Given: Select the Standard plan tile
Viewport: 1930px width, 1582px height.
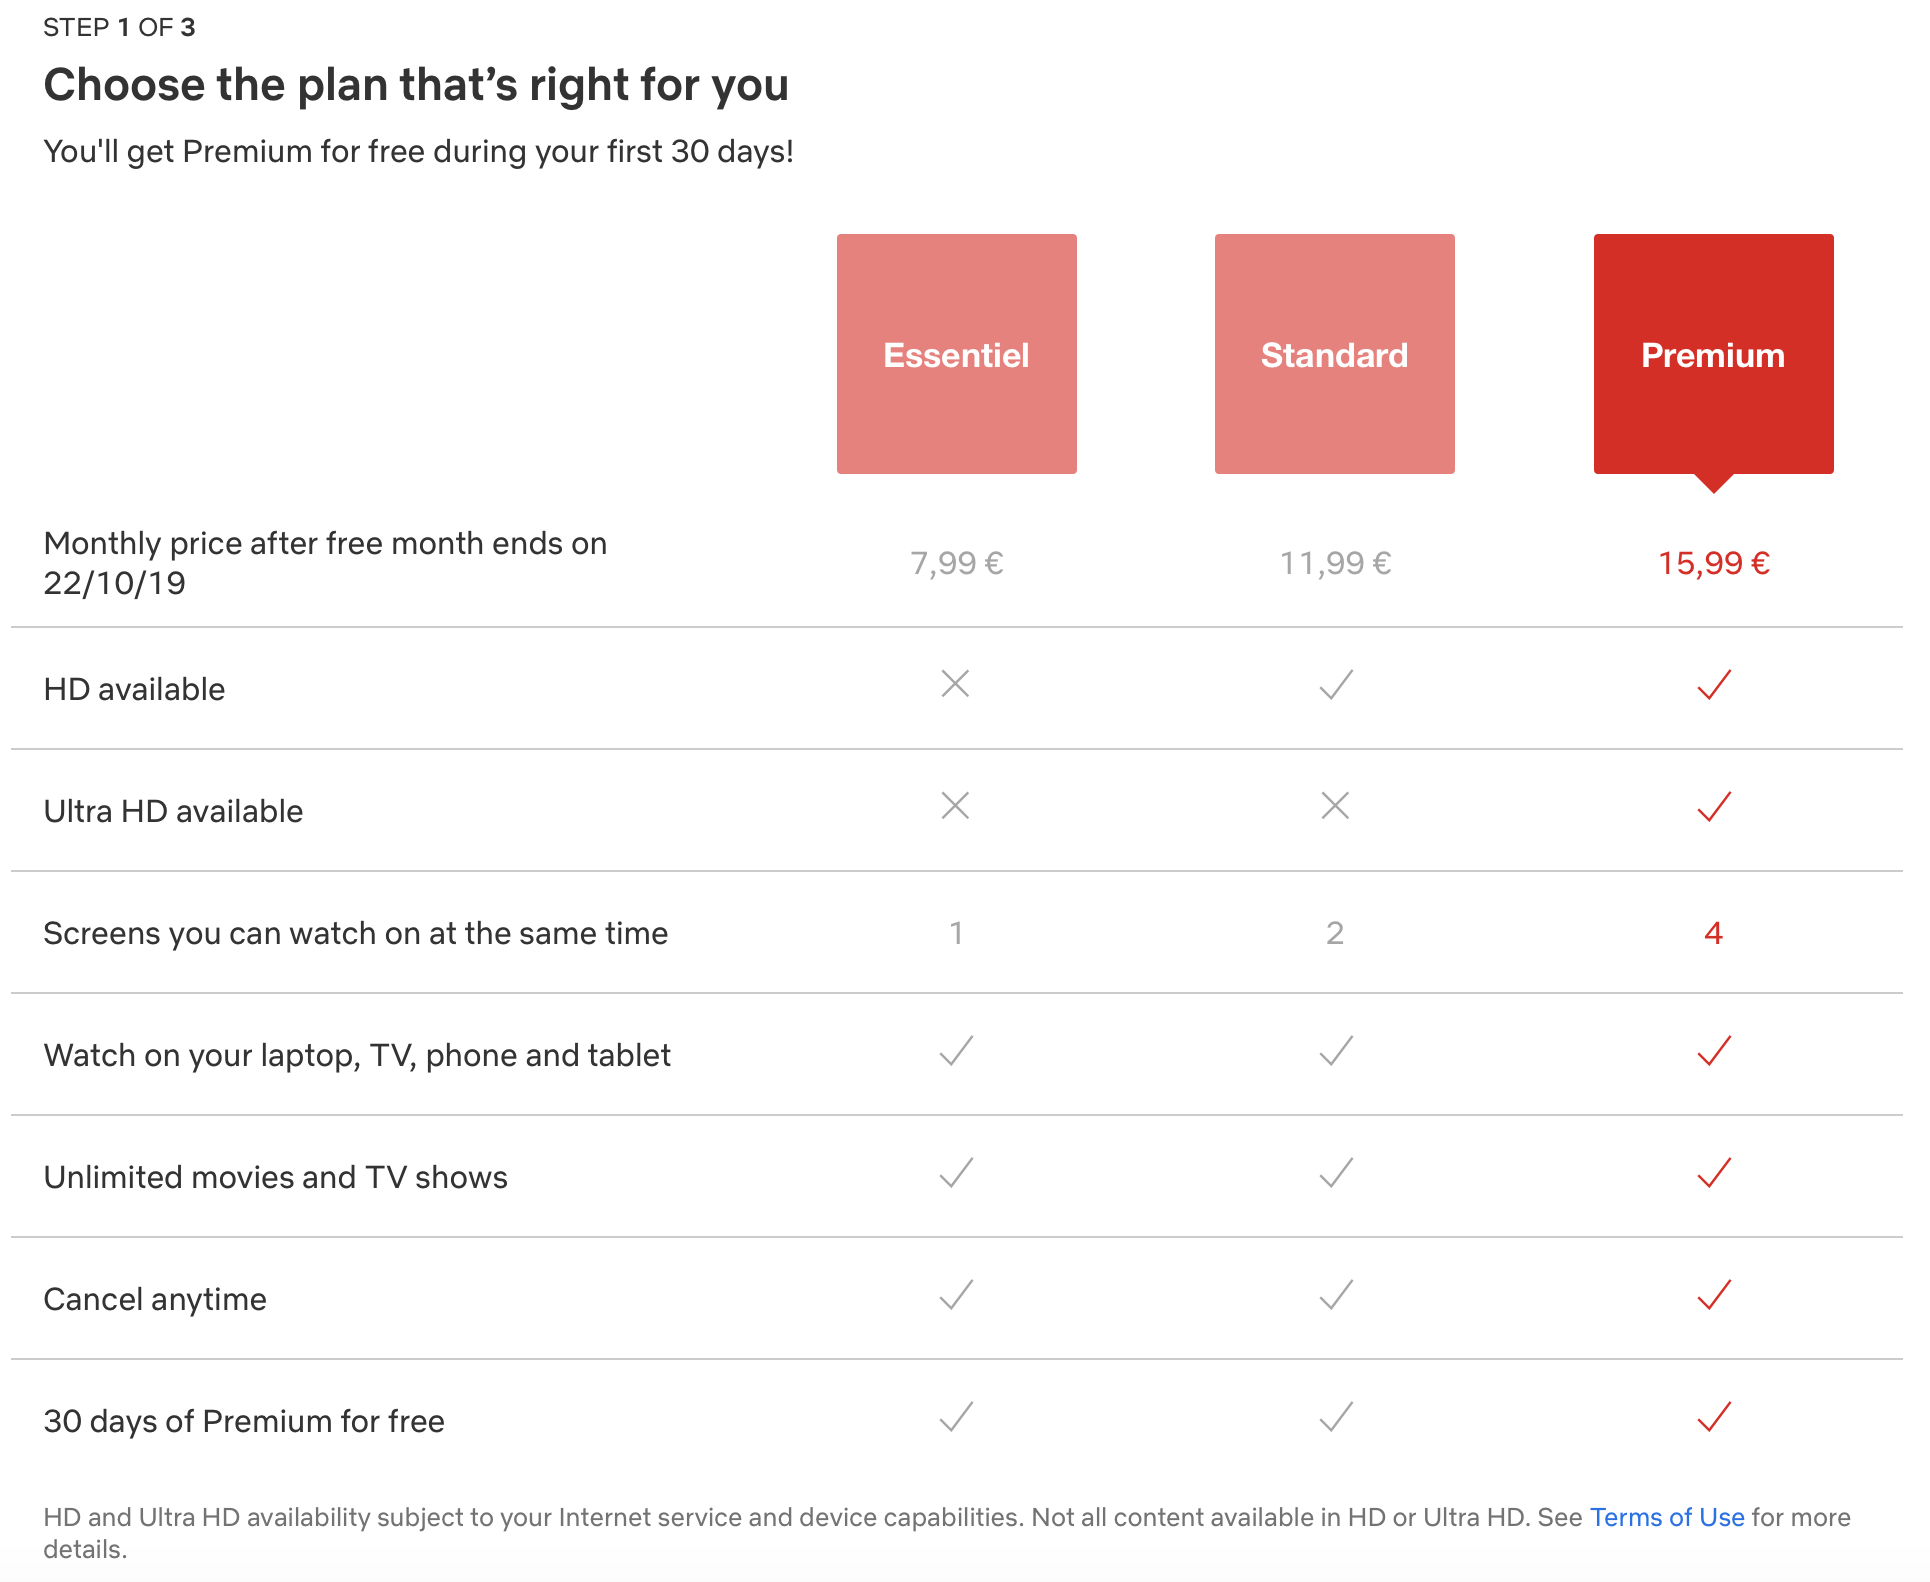Looking at the screenshot, I should pos(1334,354).
